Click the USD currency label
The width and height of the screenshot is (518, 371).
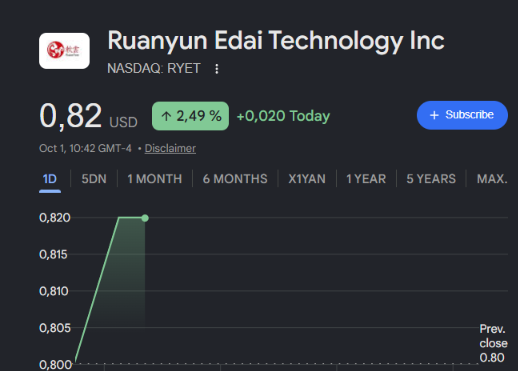(x=123, y=122)
